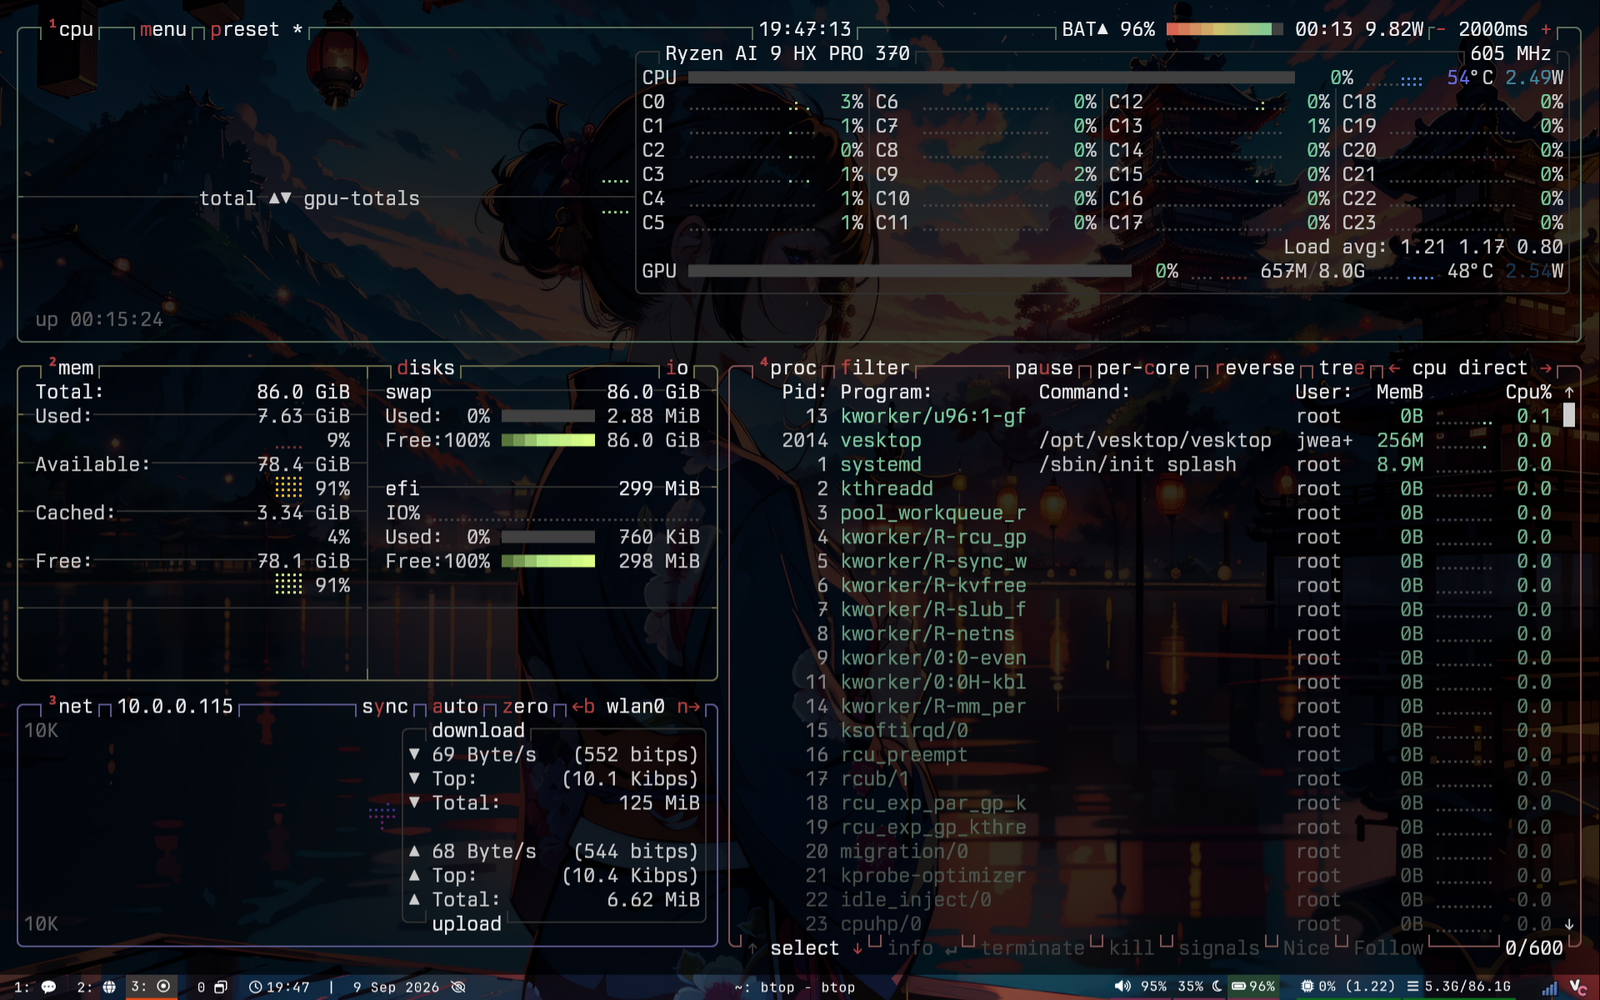Change sort column right of cpu direct
Viewport: 1600px width, 1000px height.
(x=1546, y=368)
